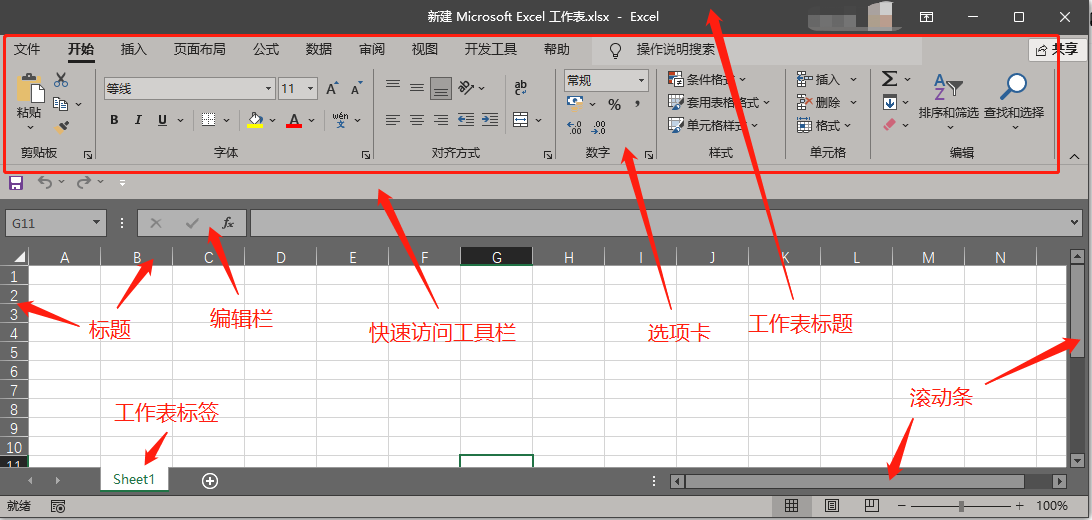This screenshot has height=520, width=1092.
Task: Select the Sheet1 worksheet tab
Action: tap(134, 480)
